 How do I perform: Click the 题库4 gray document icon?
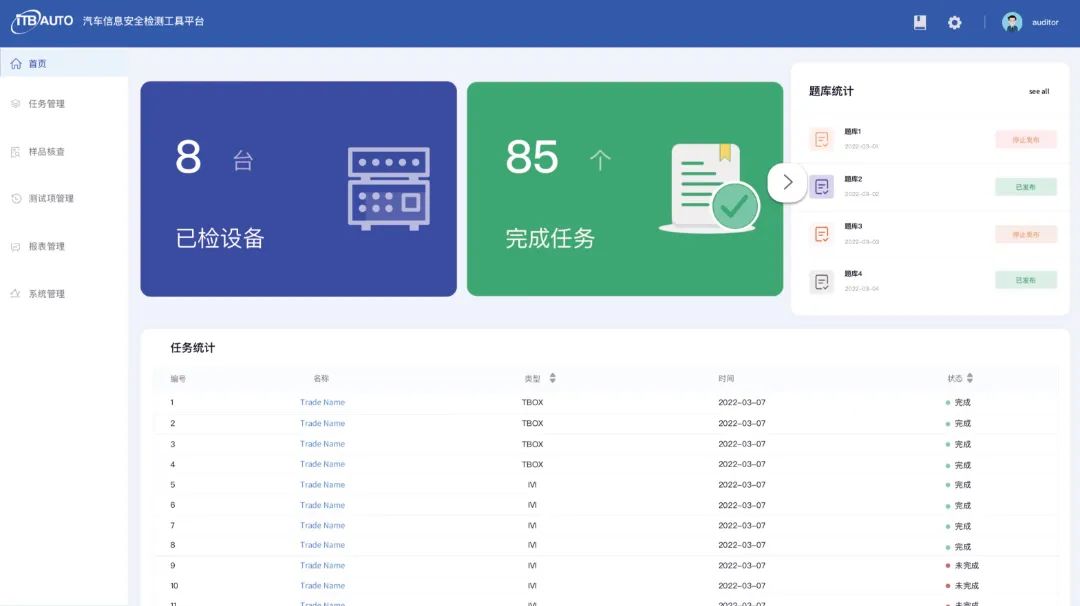821,282
